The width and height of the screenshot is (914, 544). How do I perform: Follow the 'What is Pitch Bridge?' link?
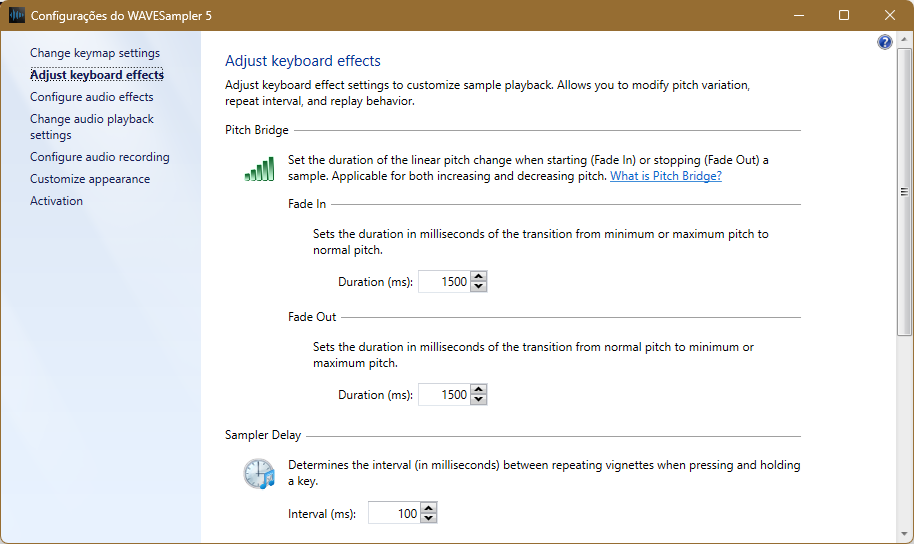666,176
